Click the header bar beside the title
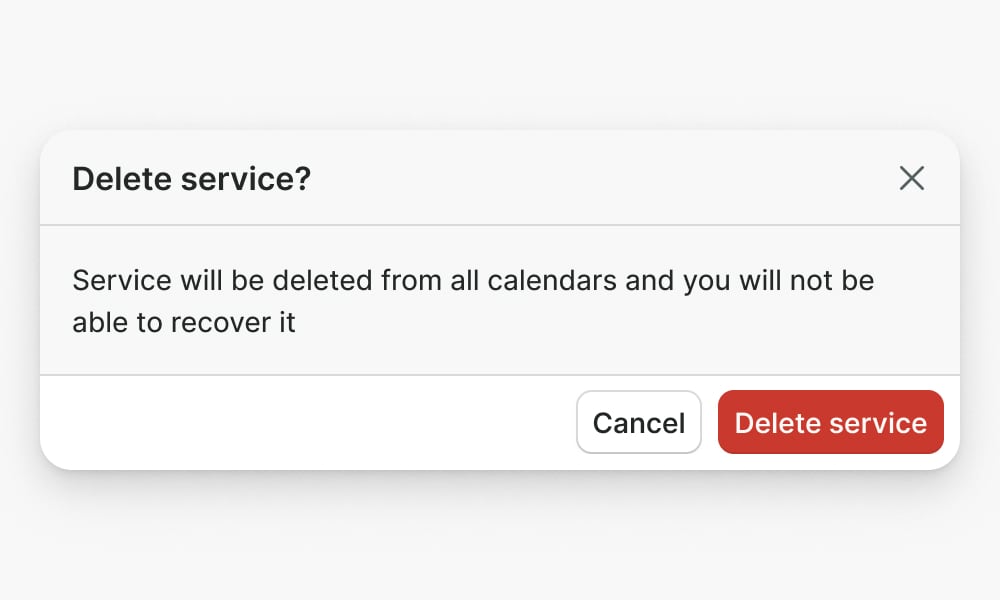This screenshot has width=1000, height=600. [x=600, y=180]
